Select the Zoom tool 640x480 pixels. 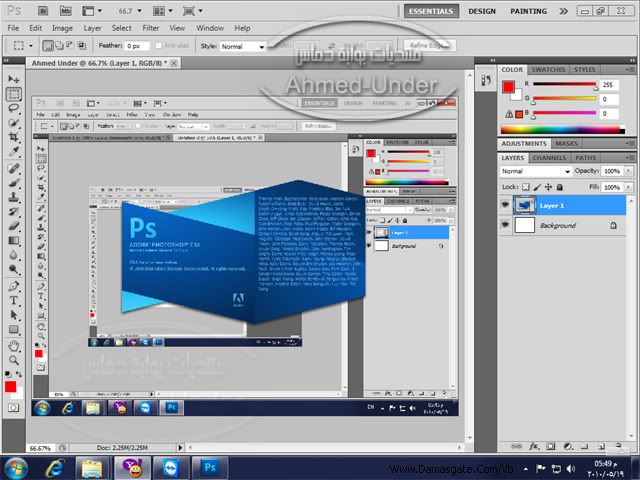click(x=13, y=360)
